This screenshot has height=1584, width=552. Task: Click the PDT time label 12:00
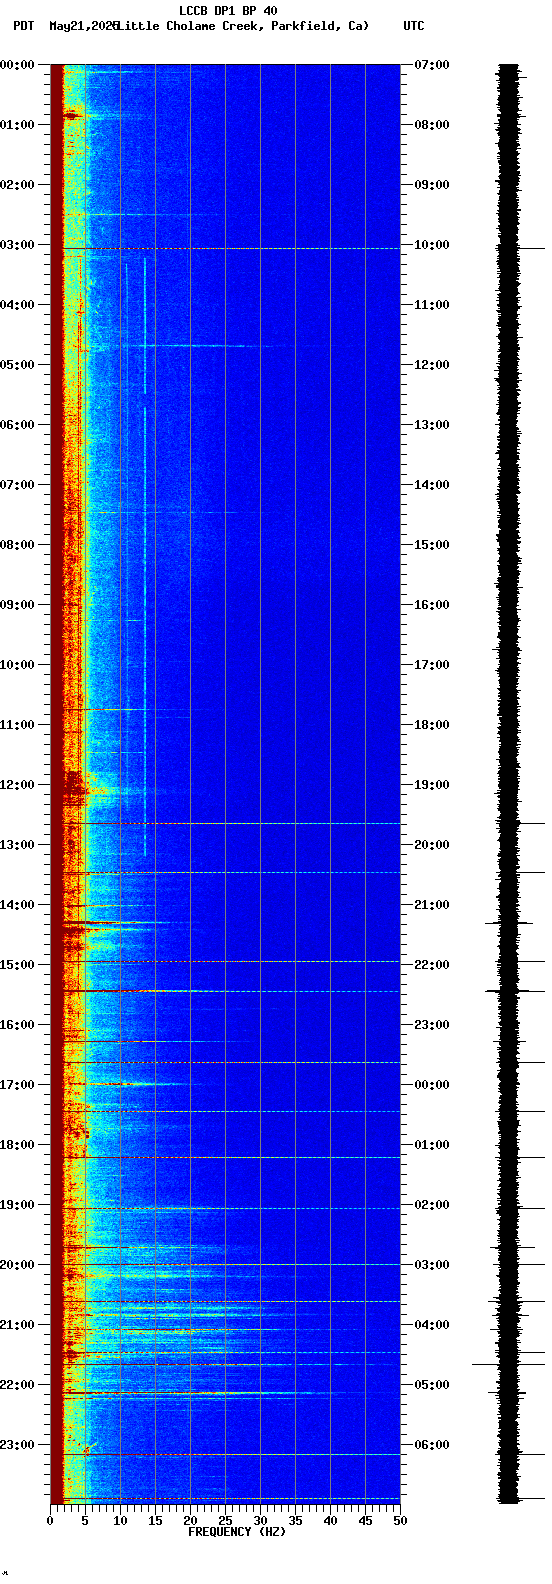pyautogui.click(x=17, y=785)
